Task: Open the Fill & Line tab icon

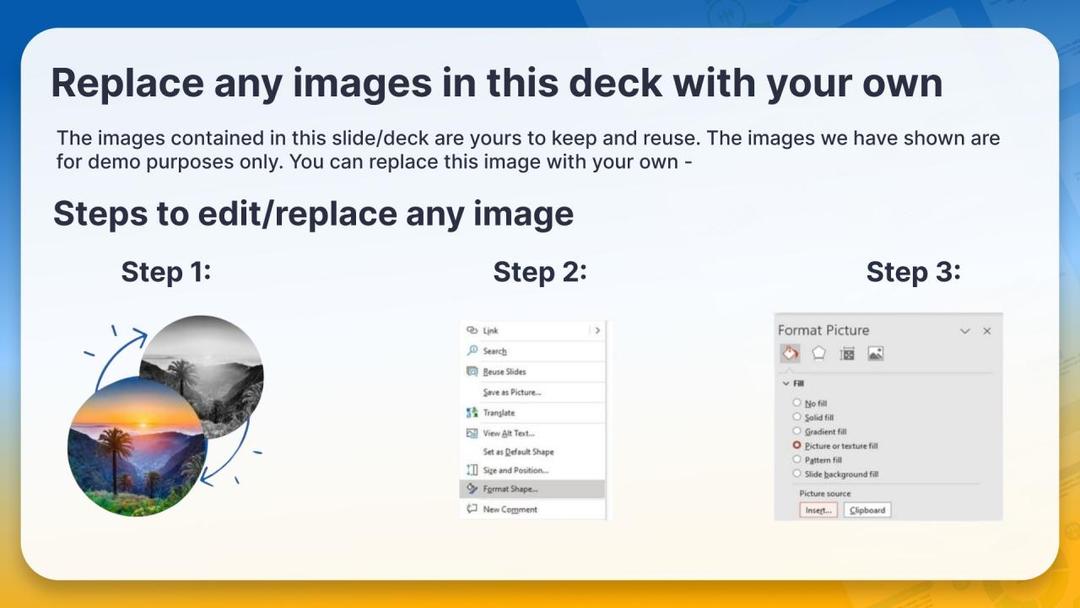Action: tap(790, 353)
